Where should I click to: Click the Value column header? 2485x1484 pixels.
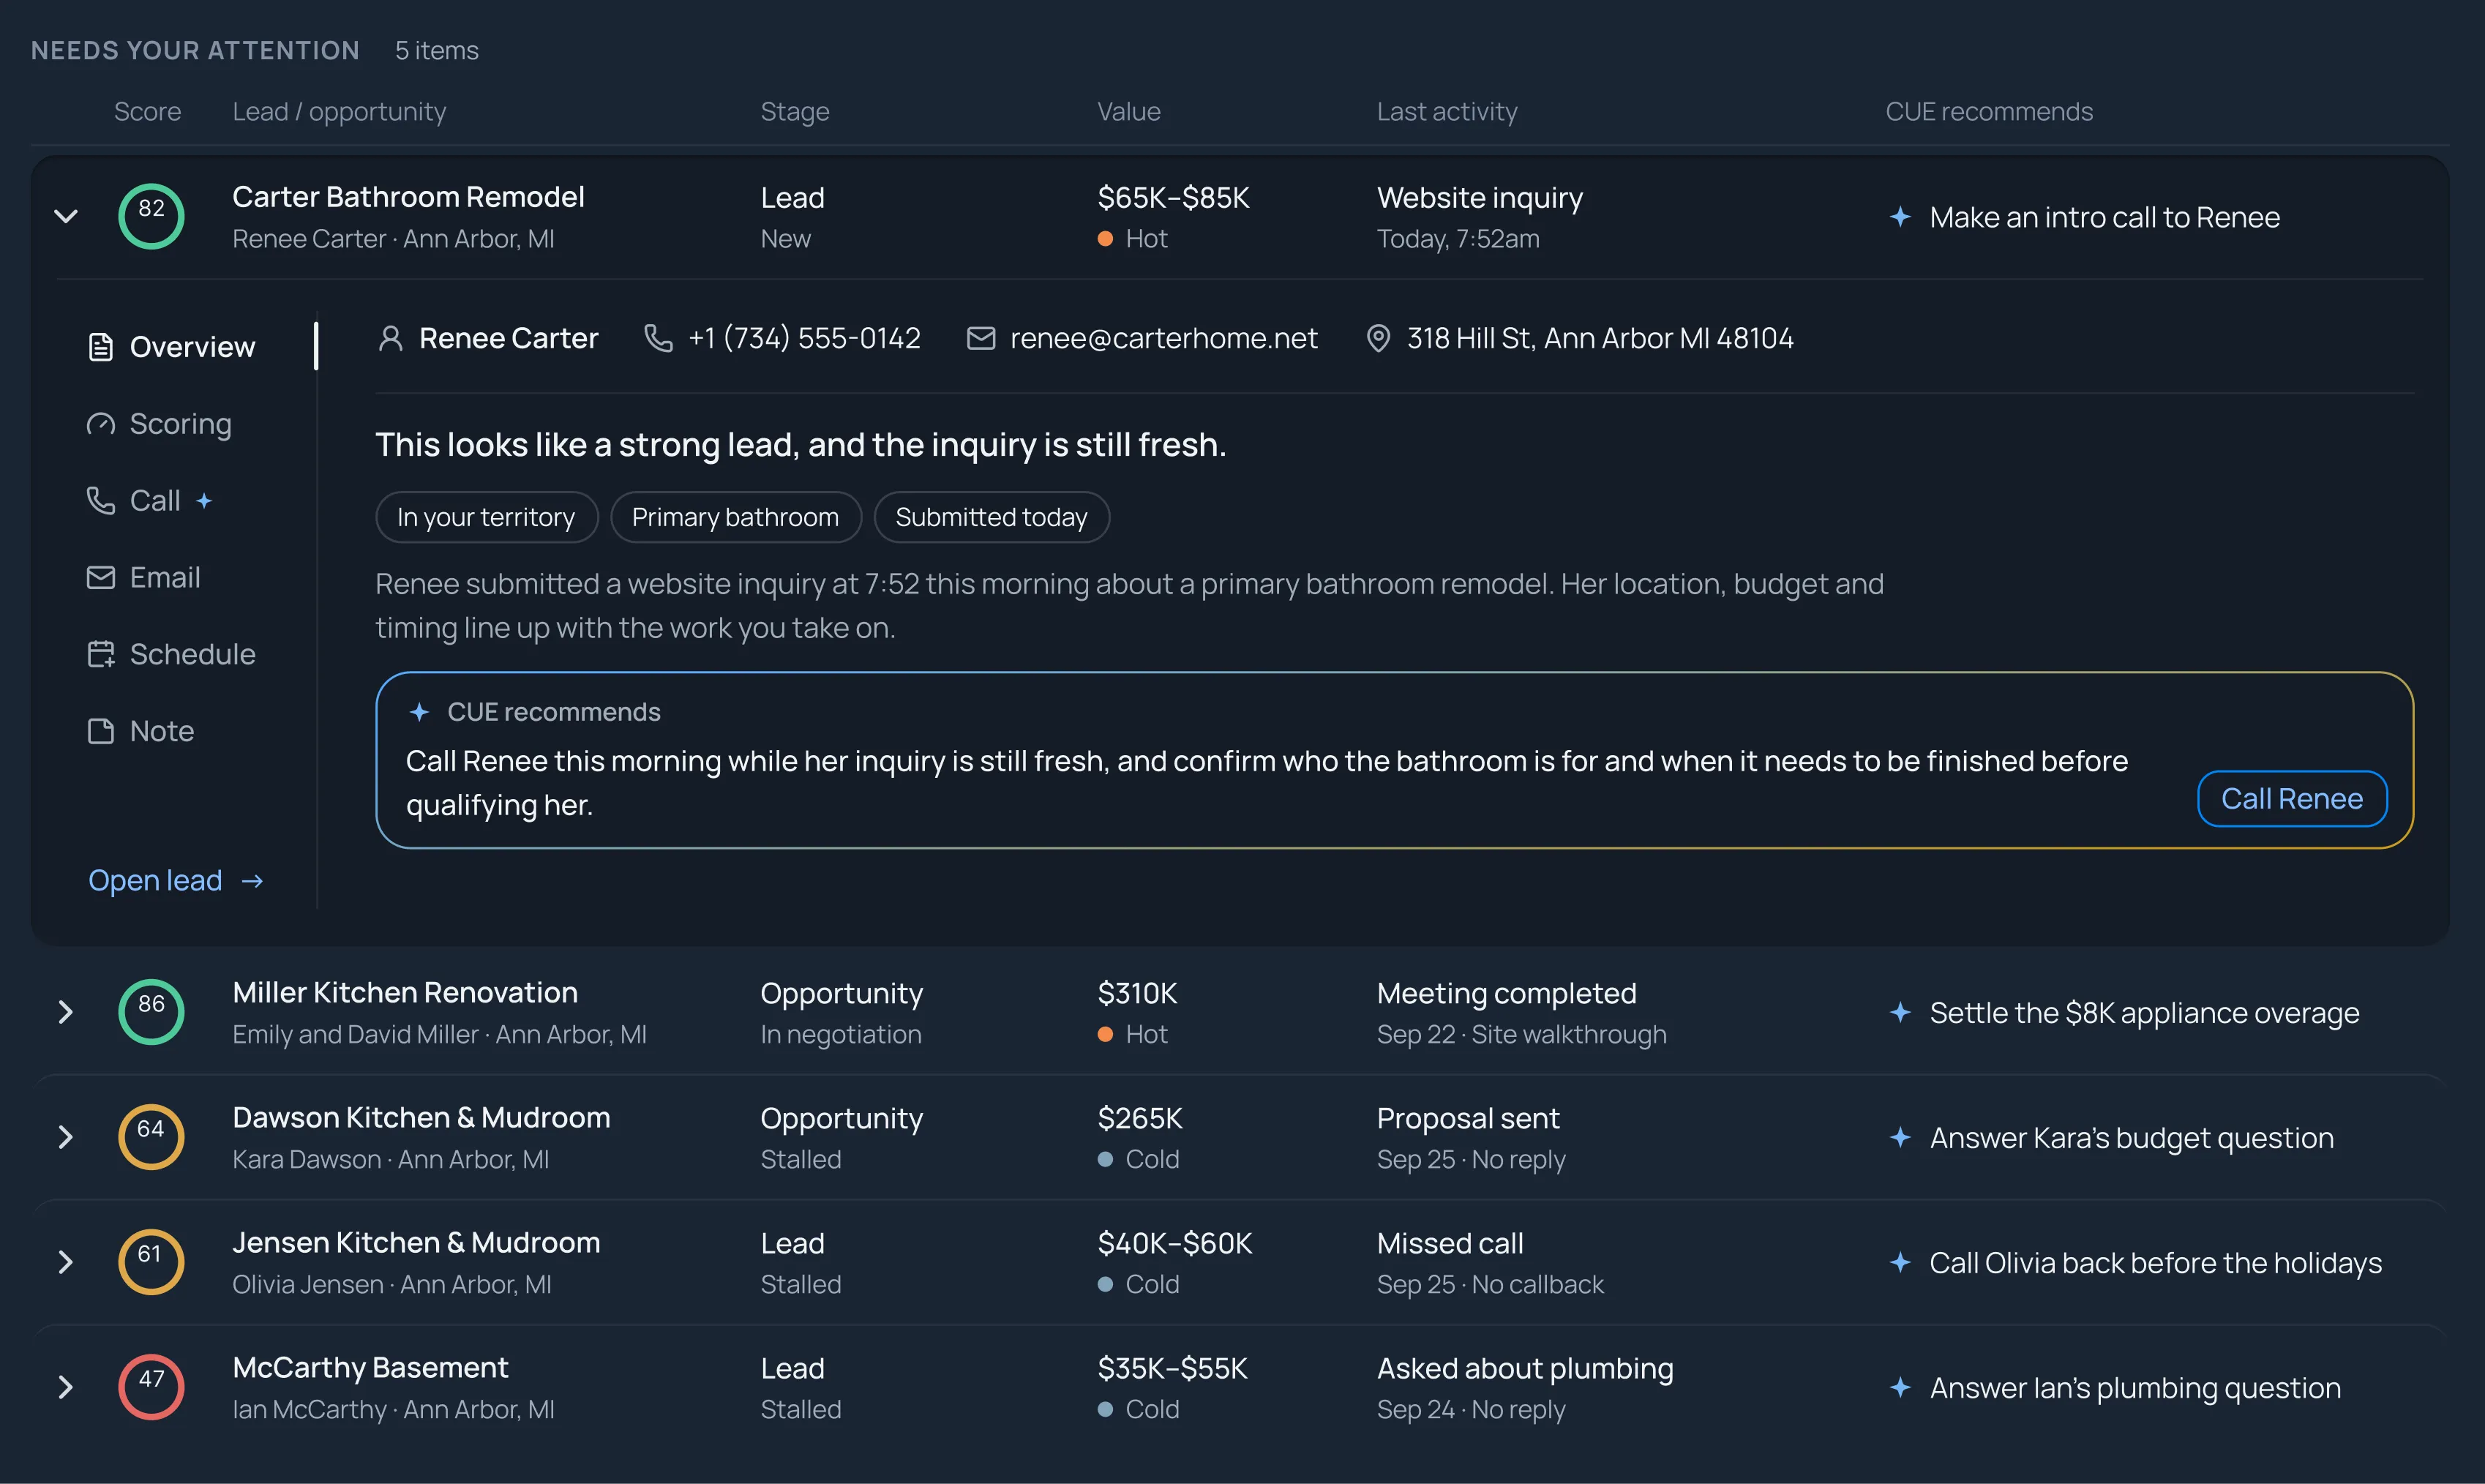1129,112
